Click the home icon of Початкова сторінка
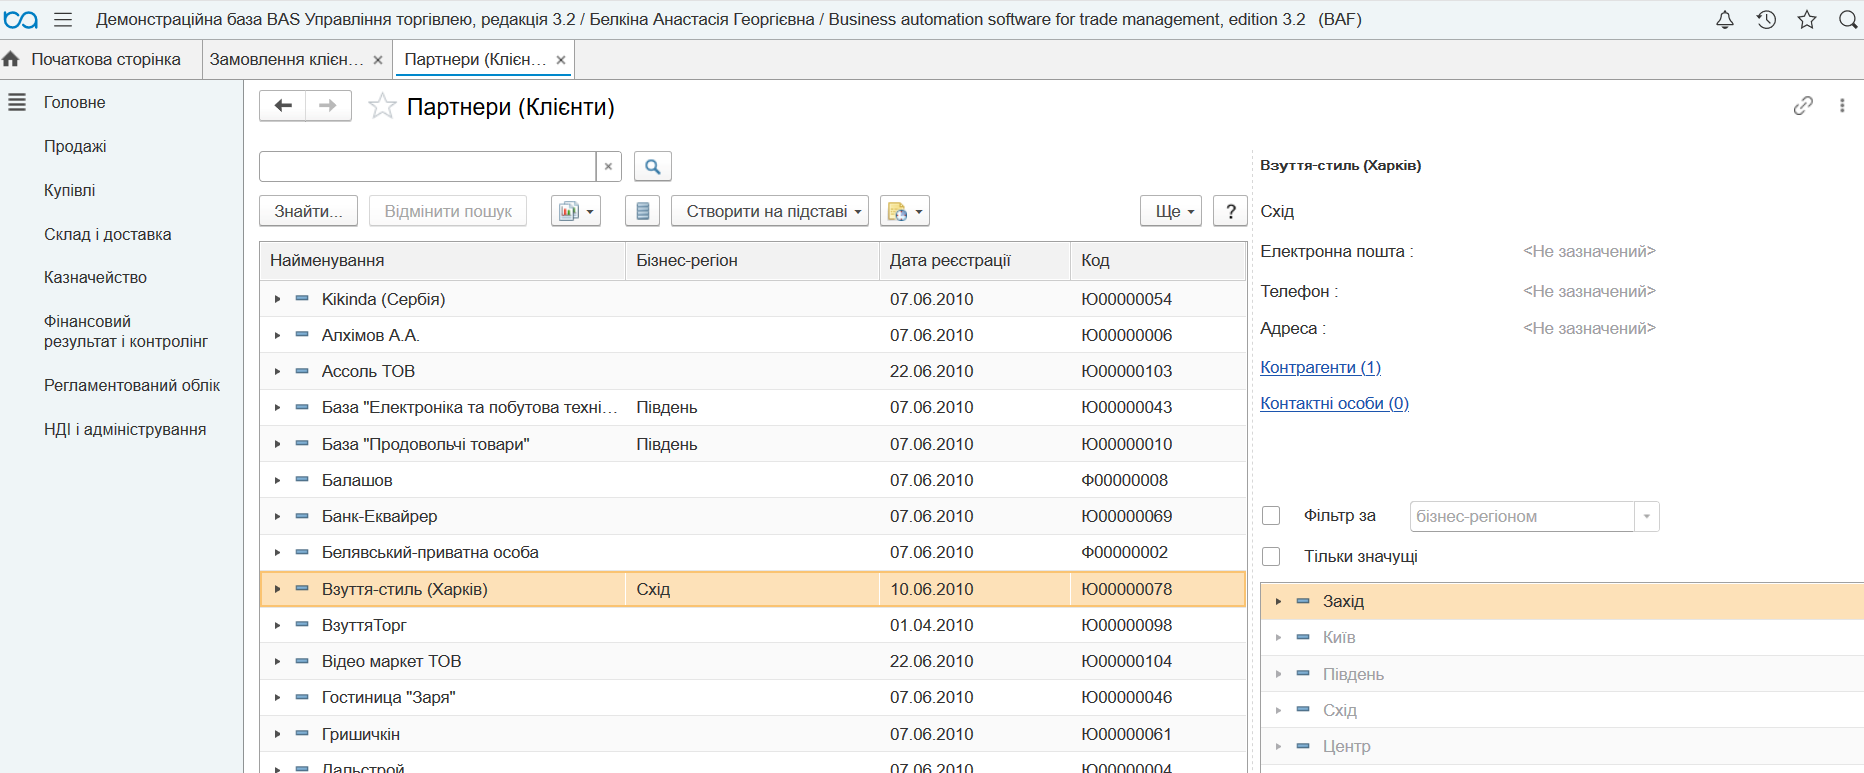 point(11,60)
